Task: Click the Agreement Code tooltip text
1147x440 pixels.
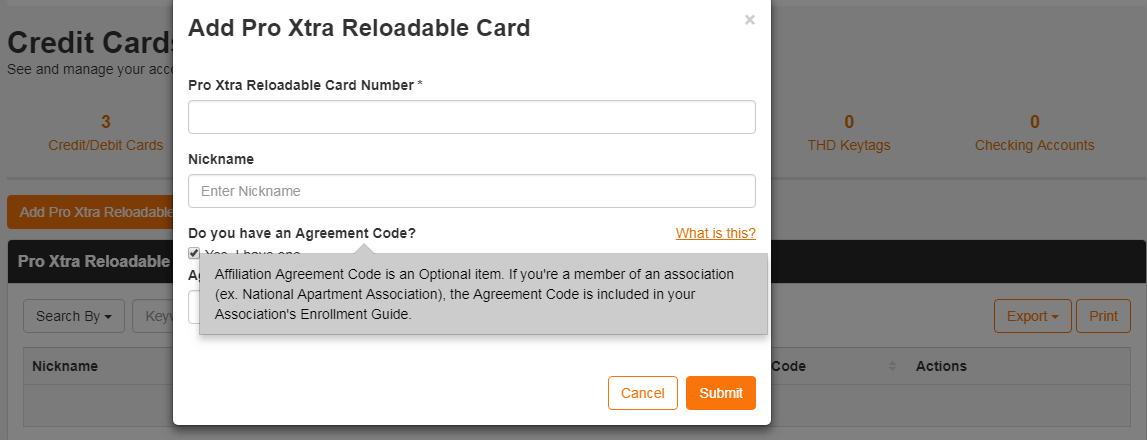Action: pyautogui.click(x=482, y=293)
